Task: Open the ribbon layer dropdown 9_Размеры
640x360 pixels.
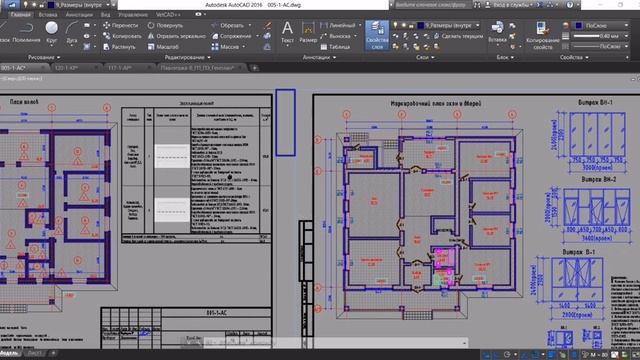Action: [436, 25]
